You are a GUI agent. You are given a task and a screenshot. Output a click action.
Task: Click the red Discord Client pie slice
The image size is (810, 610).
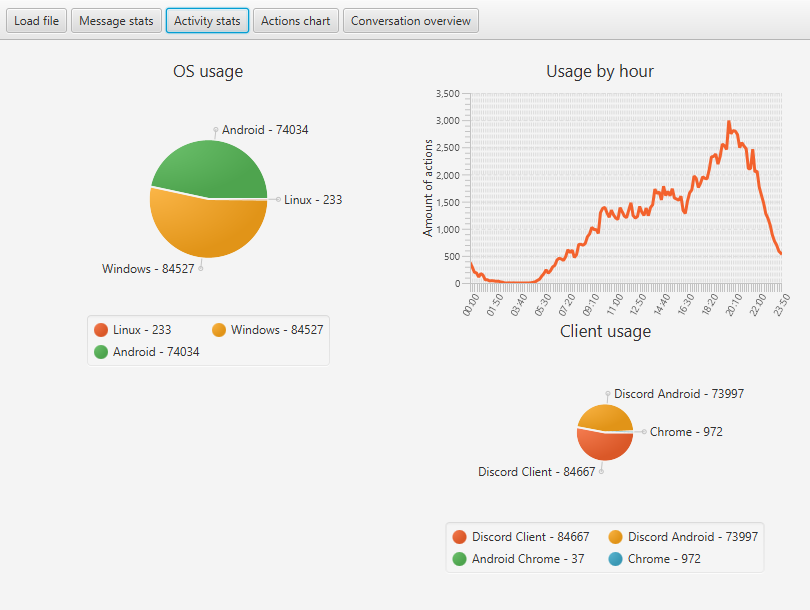pyautogui.click(x=603, y=446)
